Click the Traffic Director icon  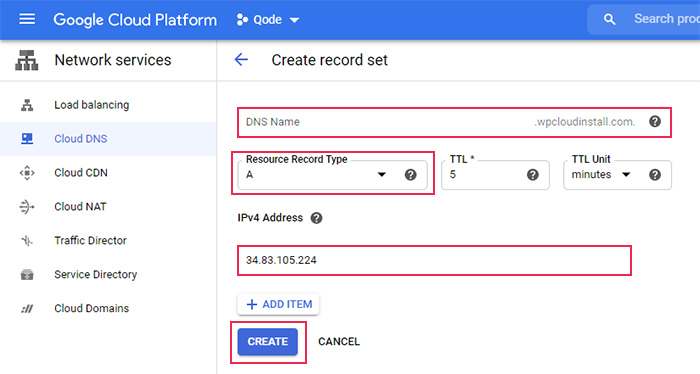27,241
